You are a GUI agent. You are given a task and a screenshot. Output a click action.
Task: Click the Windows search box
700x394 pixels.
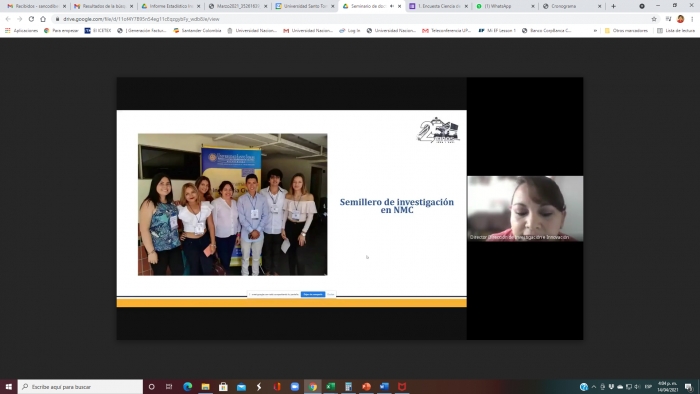point(80,386)
